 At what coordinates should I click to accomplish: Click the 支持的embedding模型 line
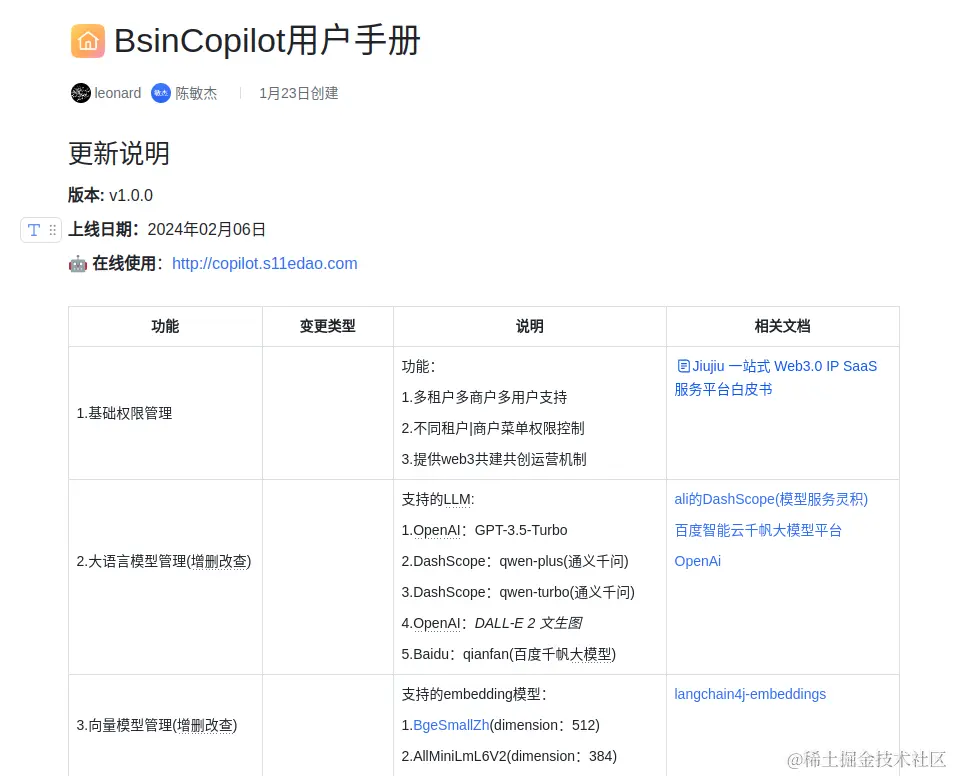pyautogui.click(x=474, y=694)
